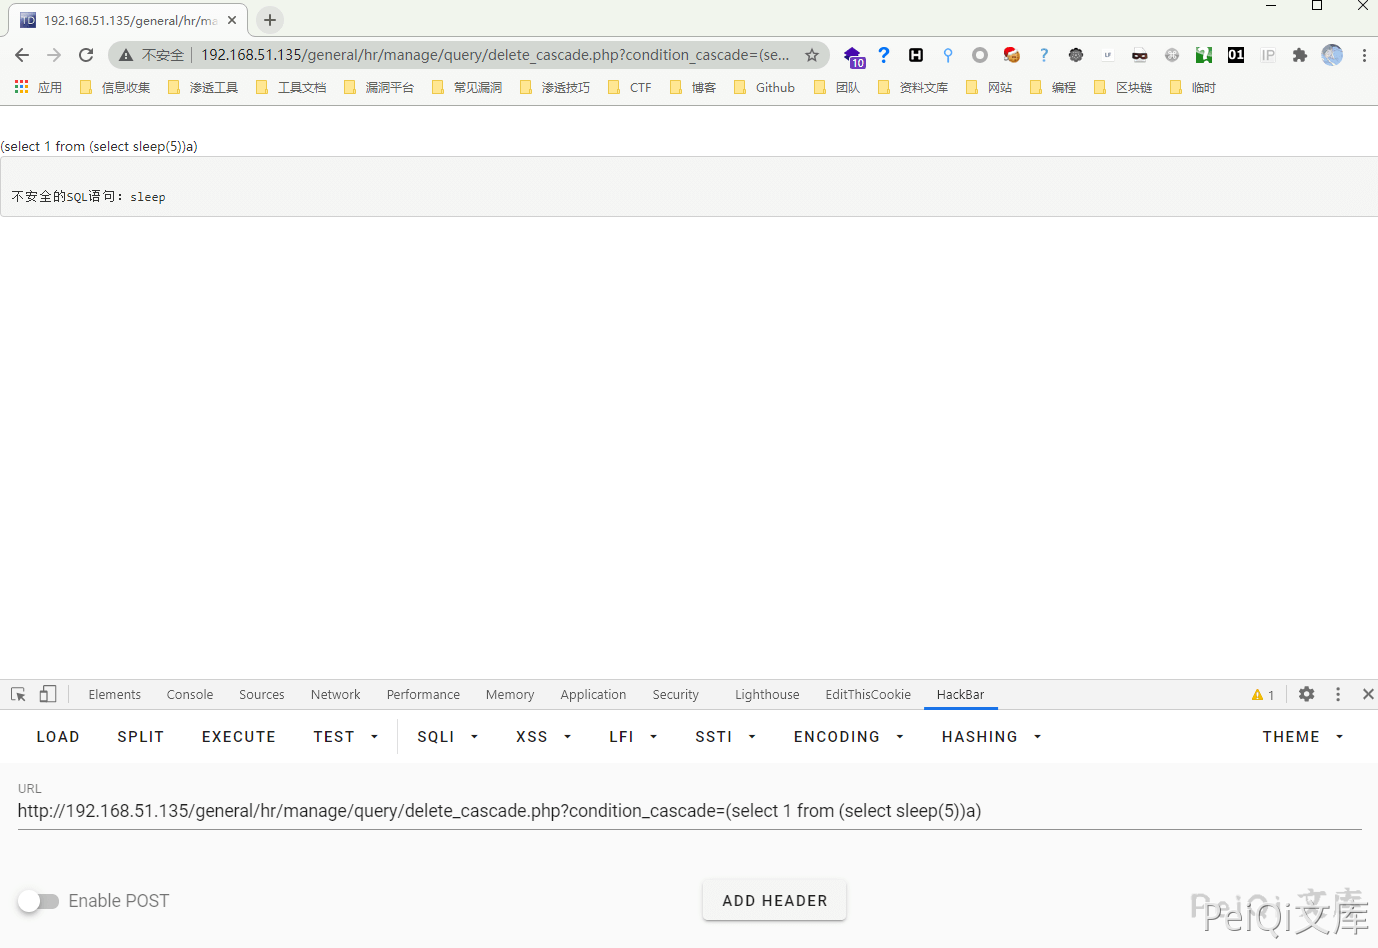Image resolution: width=1378 pixels, height=948 pixels.
Task: Open the 信息收集 bookmark folder
Action: click(x=115, y=87)
